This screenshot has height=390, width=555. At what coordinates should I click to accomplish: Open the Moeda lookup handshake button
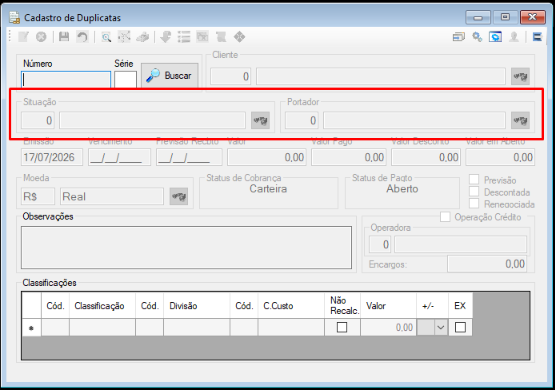tap(179, 196)
